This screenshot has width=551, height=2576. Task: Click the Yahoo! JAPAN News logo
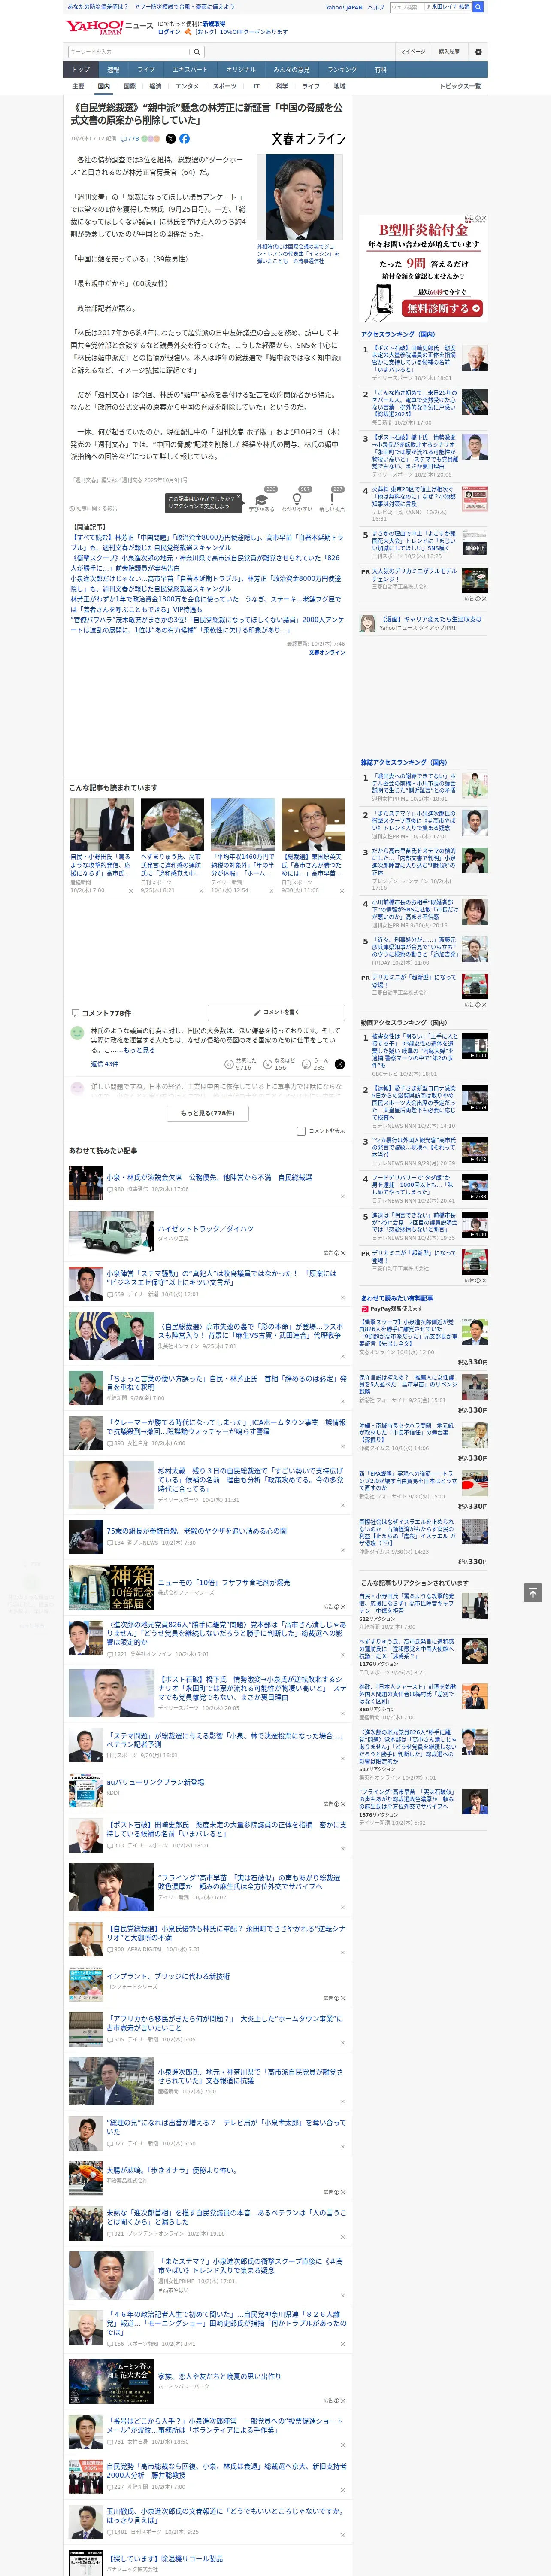[x=109, y=27]
